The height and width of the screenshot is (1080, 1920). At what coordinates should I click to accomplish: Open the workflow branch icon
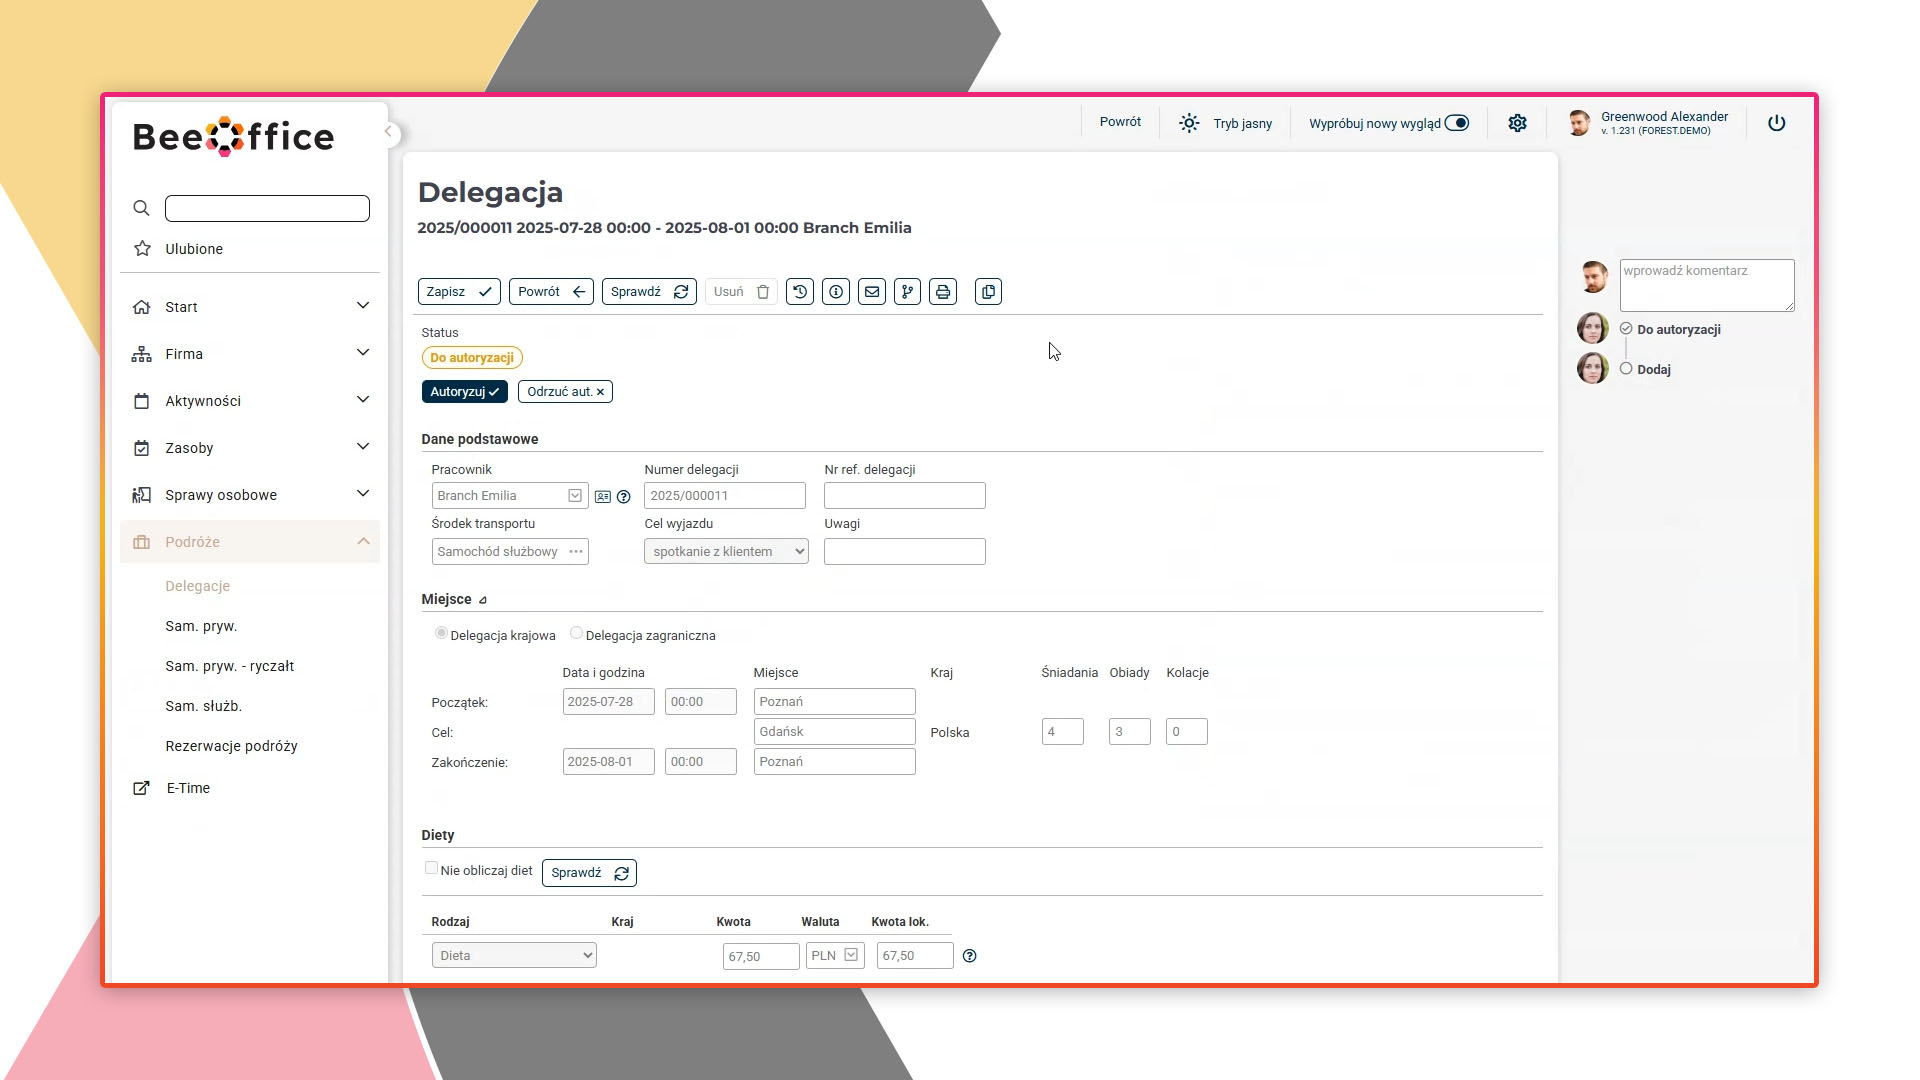click(x=907, y=292)
